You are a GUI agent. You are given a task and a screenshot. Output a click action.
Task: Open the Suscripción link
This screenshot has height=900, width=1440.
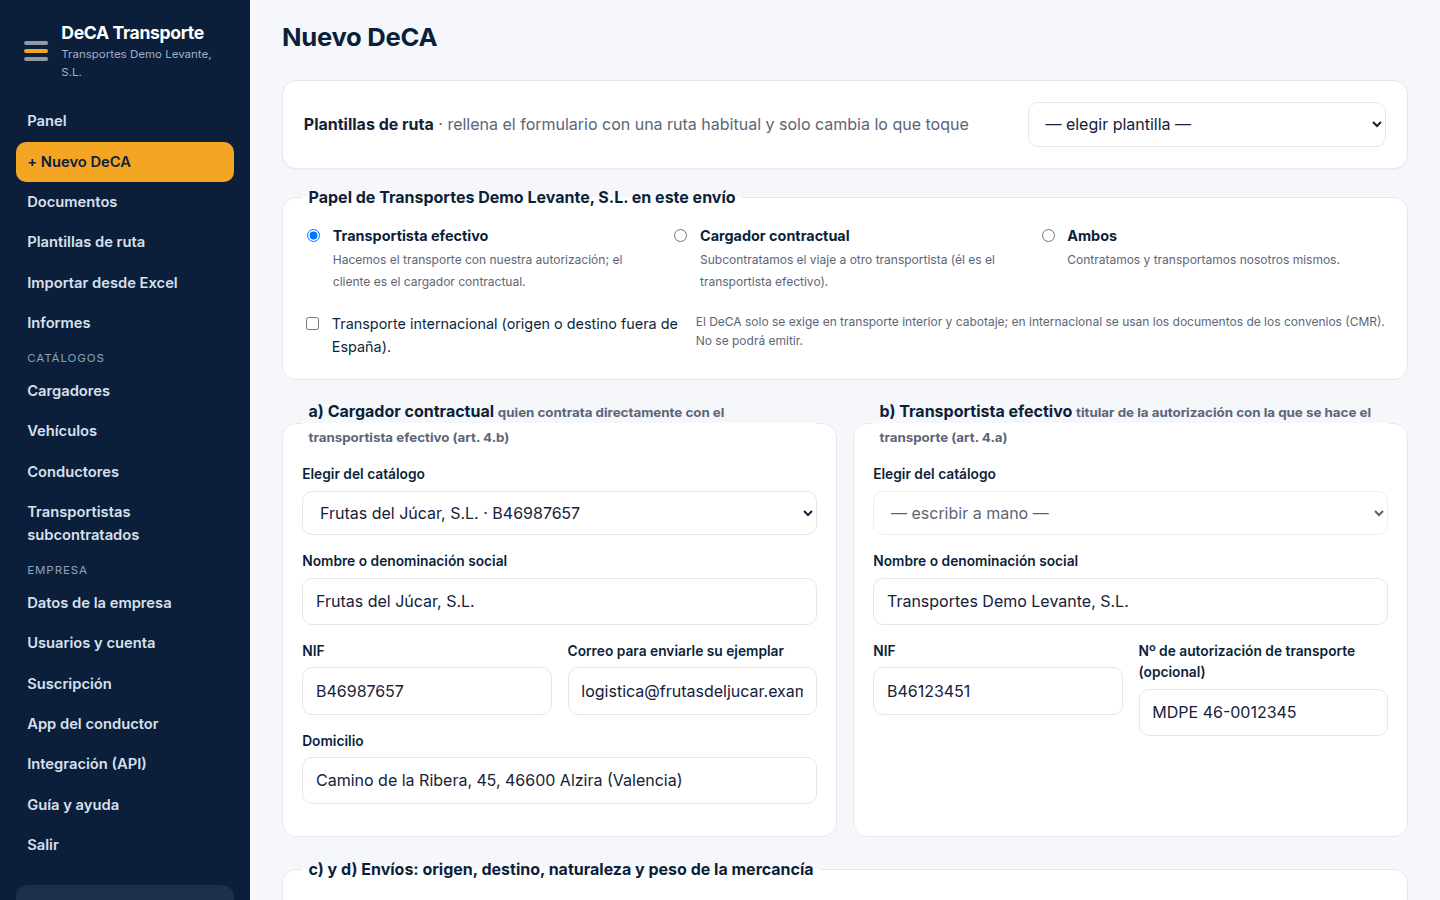pos(125,684)
